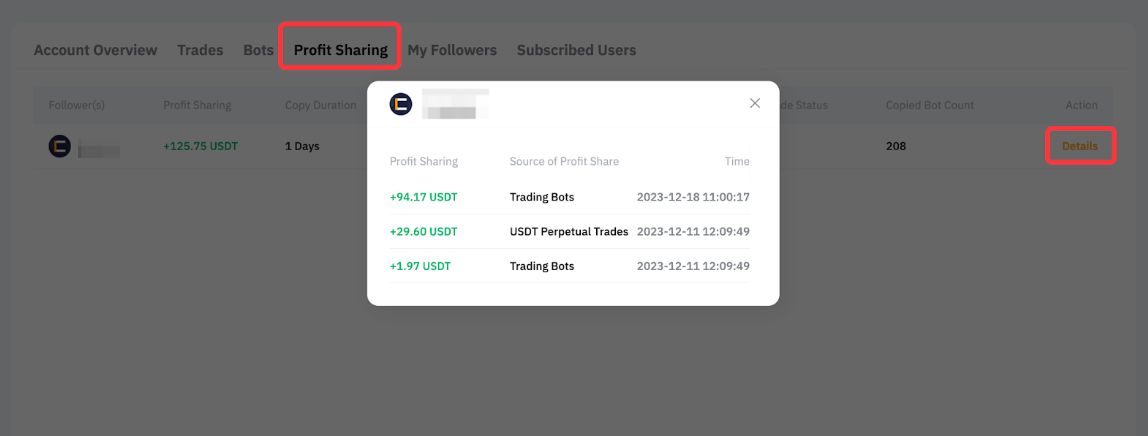This screenshot has height=436, width=1148.
Task: Switch to the Subscribed Users tab
Action: point(576,50)
